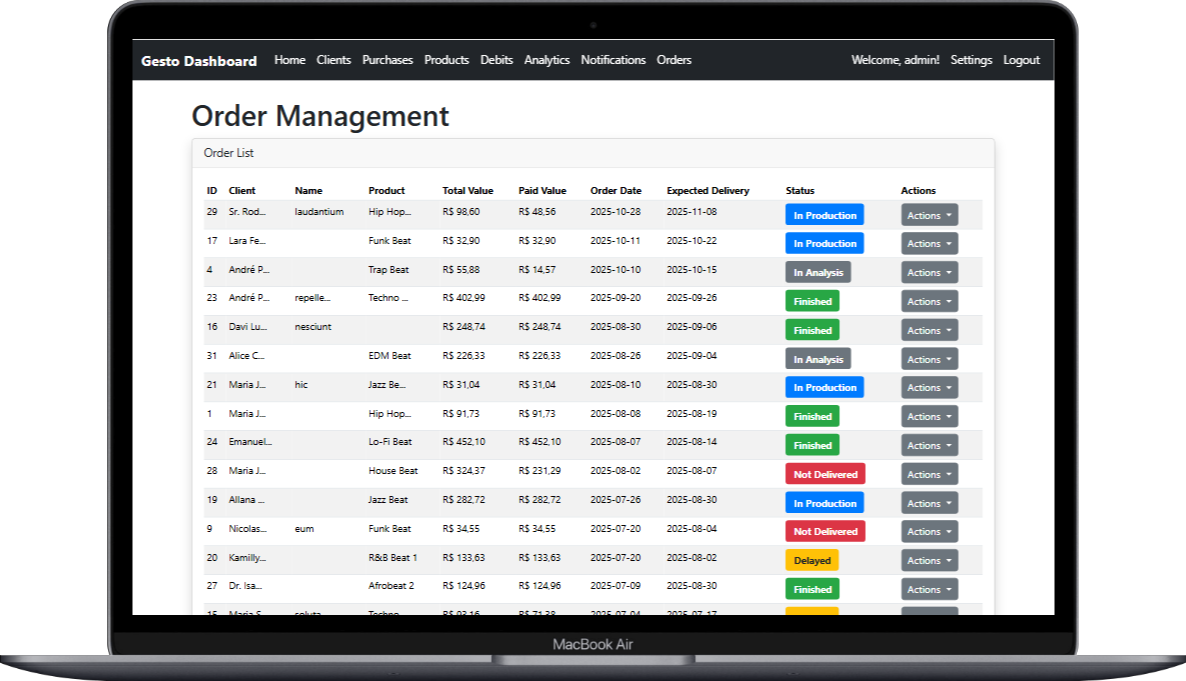Open the Notifications page
The width and height of the screenshot is (1186, 681).
pos(613,60)
